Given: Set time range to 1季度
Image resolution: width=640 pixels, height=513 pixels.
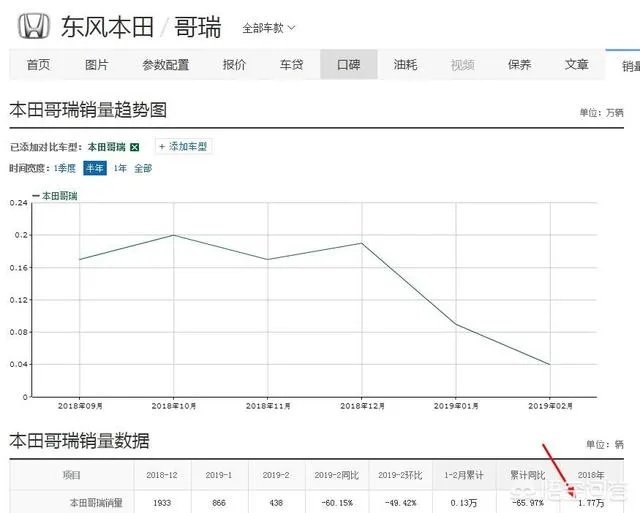Looking at the screenshot, I should tap(65, 168).
